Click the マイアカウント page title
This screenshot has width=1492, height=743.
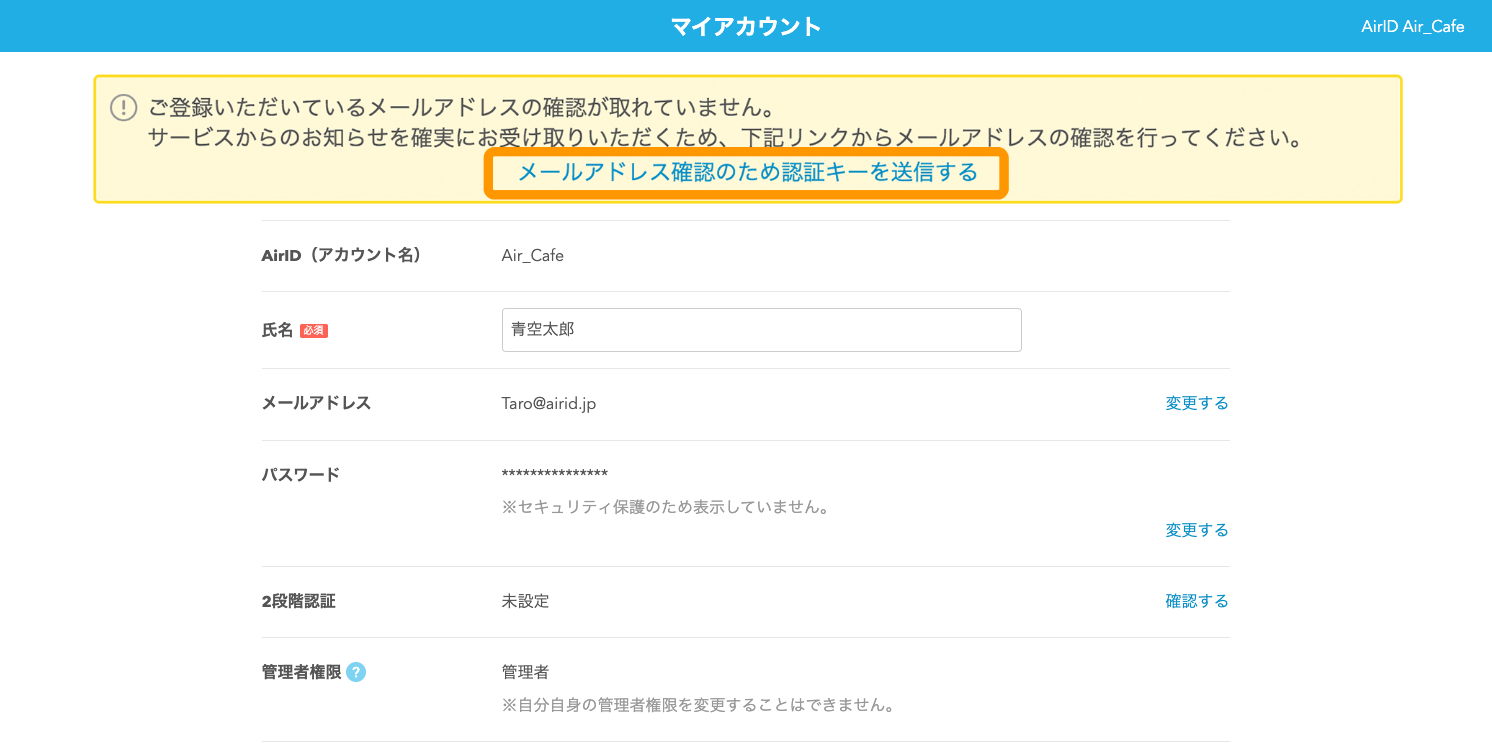[x=745, y=26]
